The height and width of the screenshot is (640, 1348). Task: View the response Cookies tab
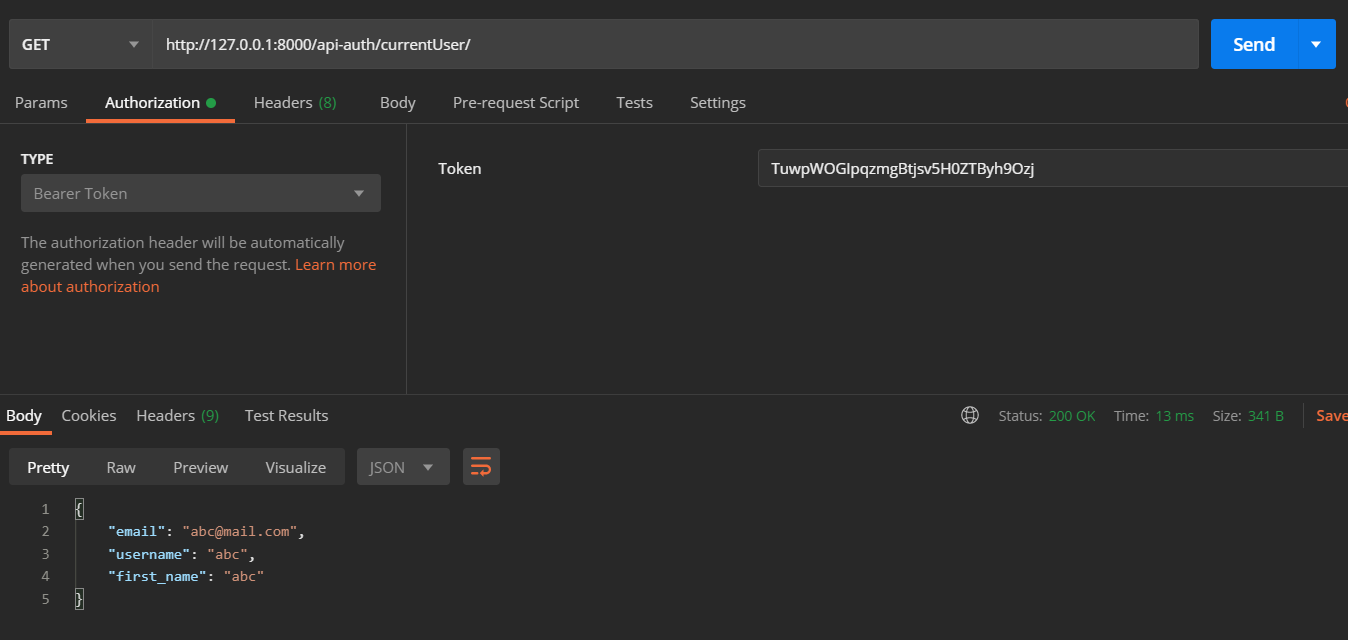tap(89, 416)
